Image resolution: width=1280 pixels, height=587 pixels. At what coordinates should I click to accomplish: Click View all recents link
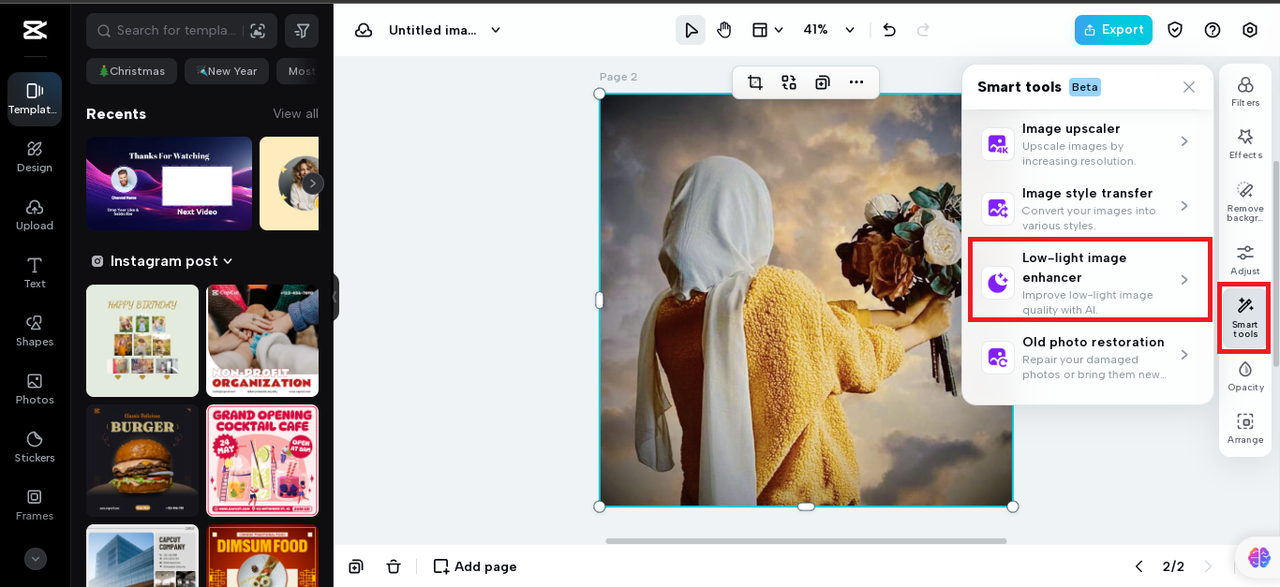[x=296, y=114]
